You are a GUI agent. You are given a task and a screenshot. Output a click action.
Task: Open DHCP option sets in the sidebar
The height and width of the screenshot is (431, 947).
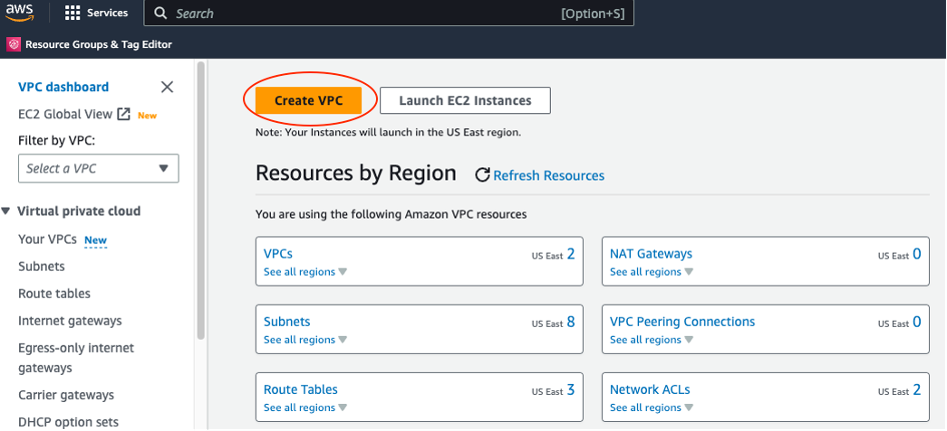[x=68, y=422]
